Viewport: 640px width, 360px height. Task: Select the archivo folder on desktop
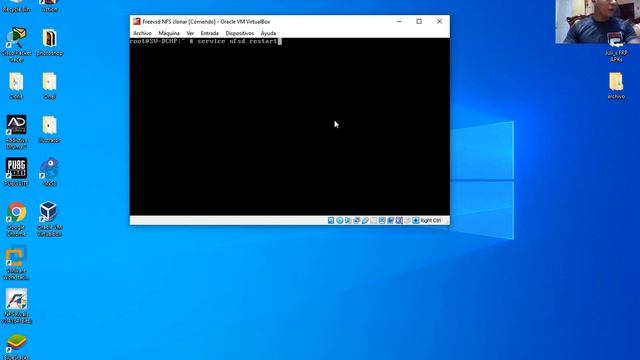point(616,86)
